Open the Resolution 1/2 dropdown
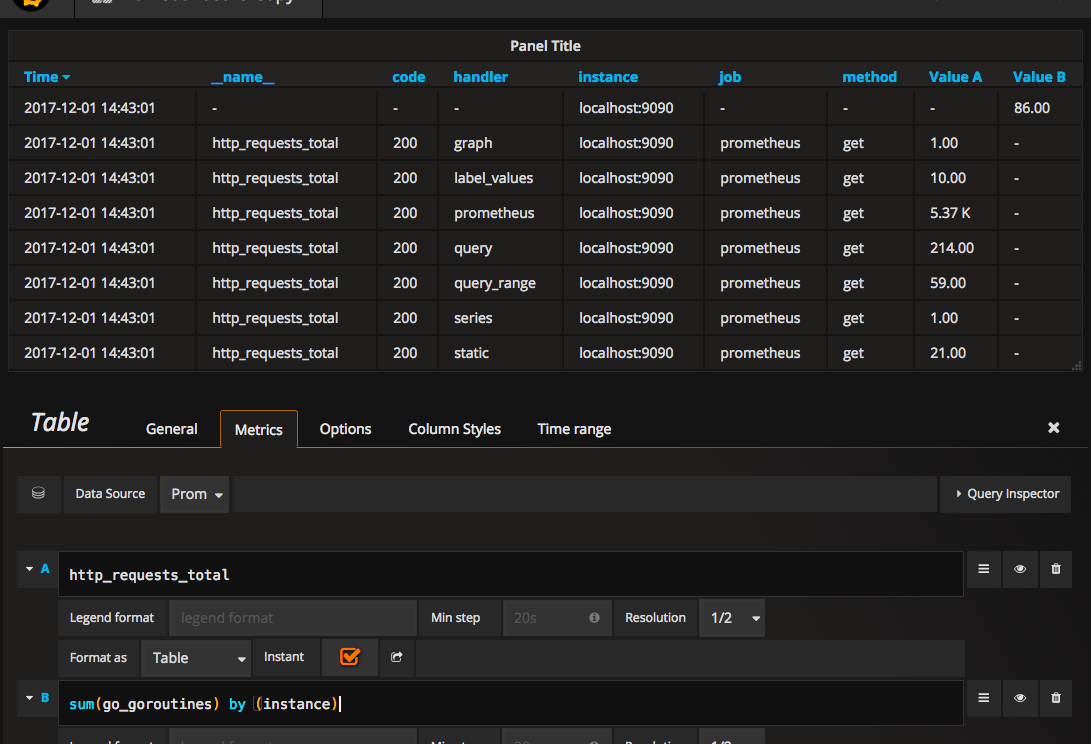The width and height of the screenshot is (1091, 744). click(732, 618)
